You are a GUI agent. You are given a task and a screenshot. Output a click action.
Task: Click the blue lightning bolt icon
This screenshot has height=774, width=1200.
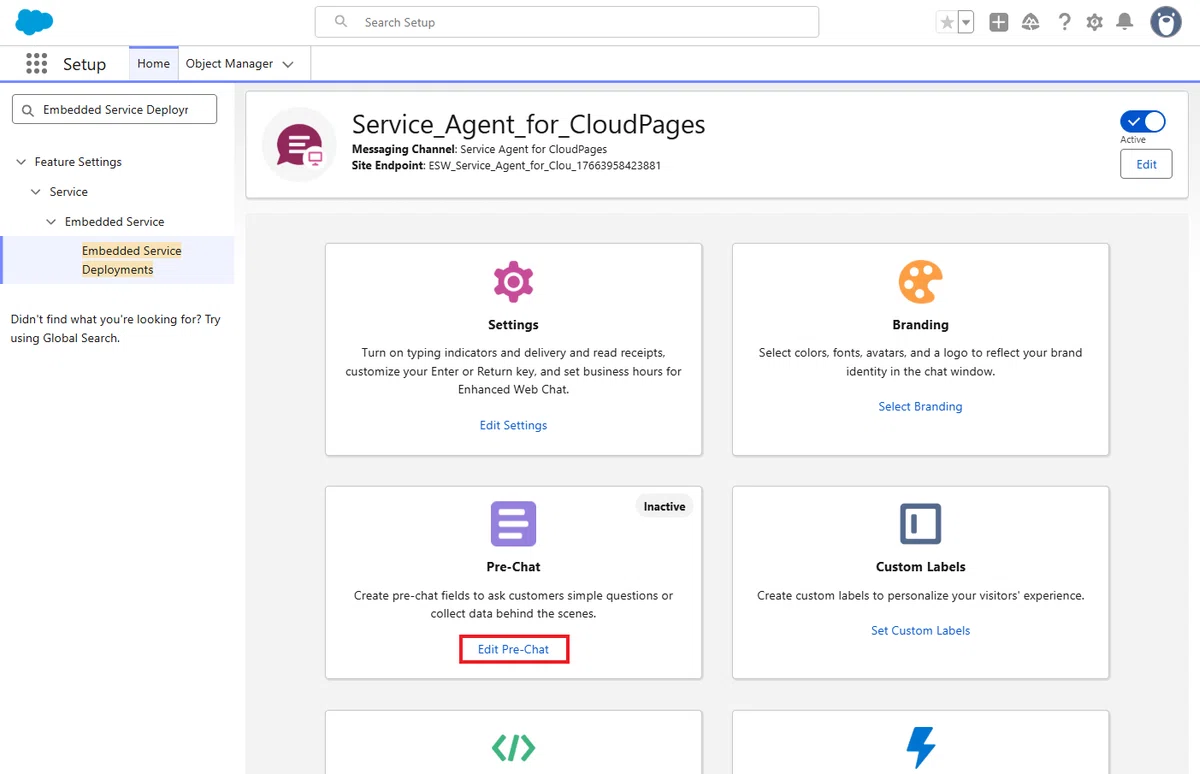click(x=920, y=748)
